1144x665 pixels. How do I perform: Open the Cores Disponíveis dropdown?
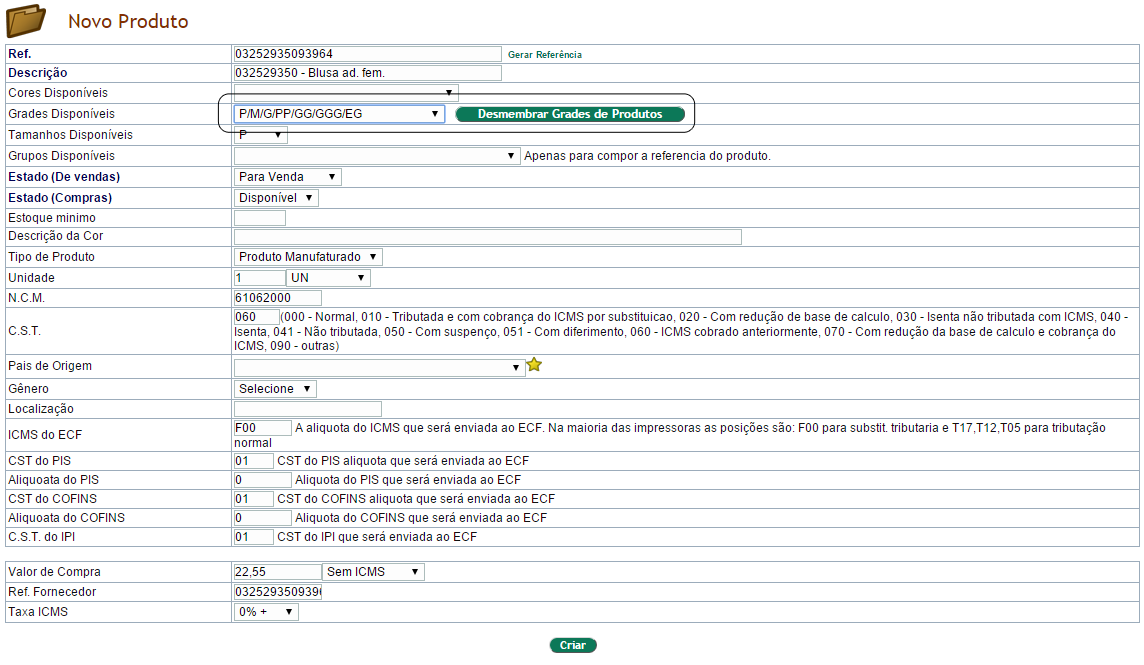click(346, 93)
